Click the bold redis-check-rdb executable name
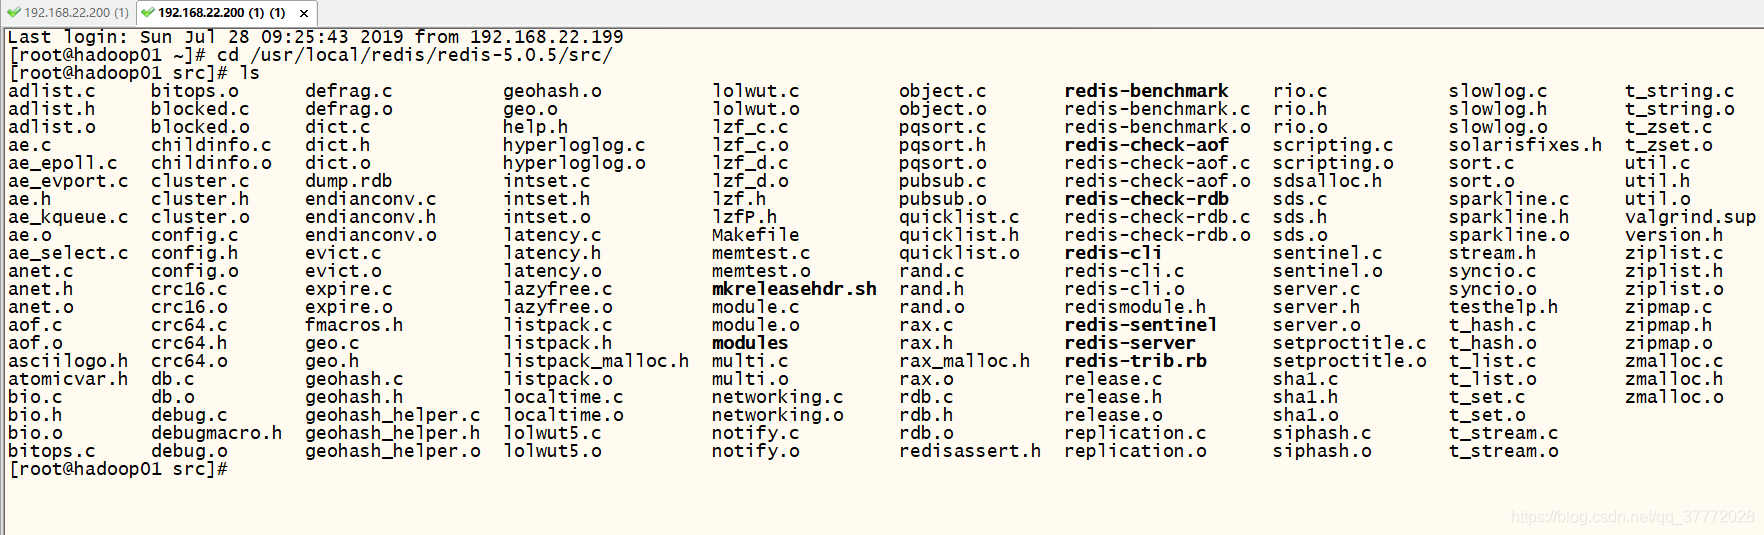 coord(1147,199)
